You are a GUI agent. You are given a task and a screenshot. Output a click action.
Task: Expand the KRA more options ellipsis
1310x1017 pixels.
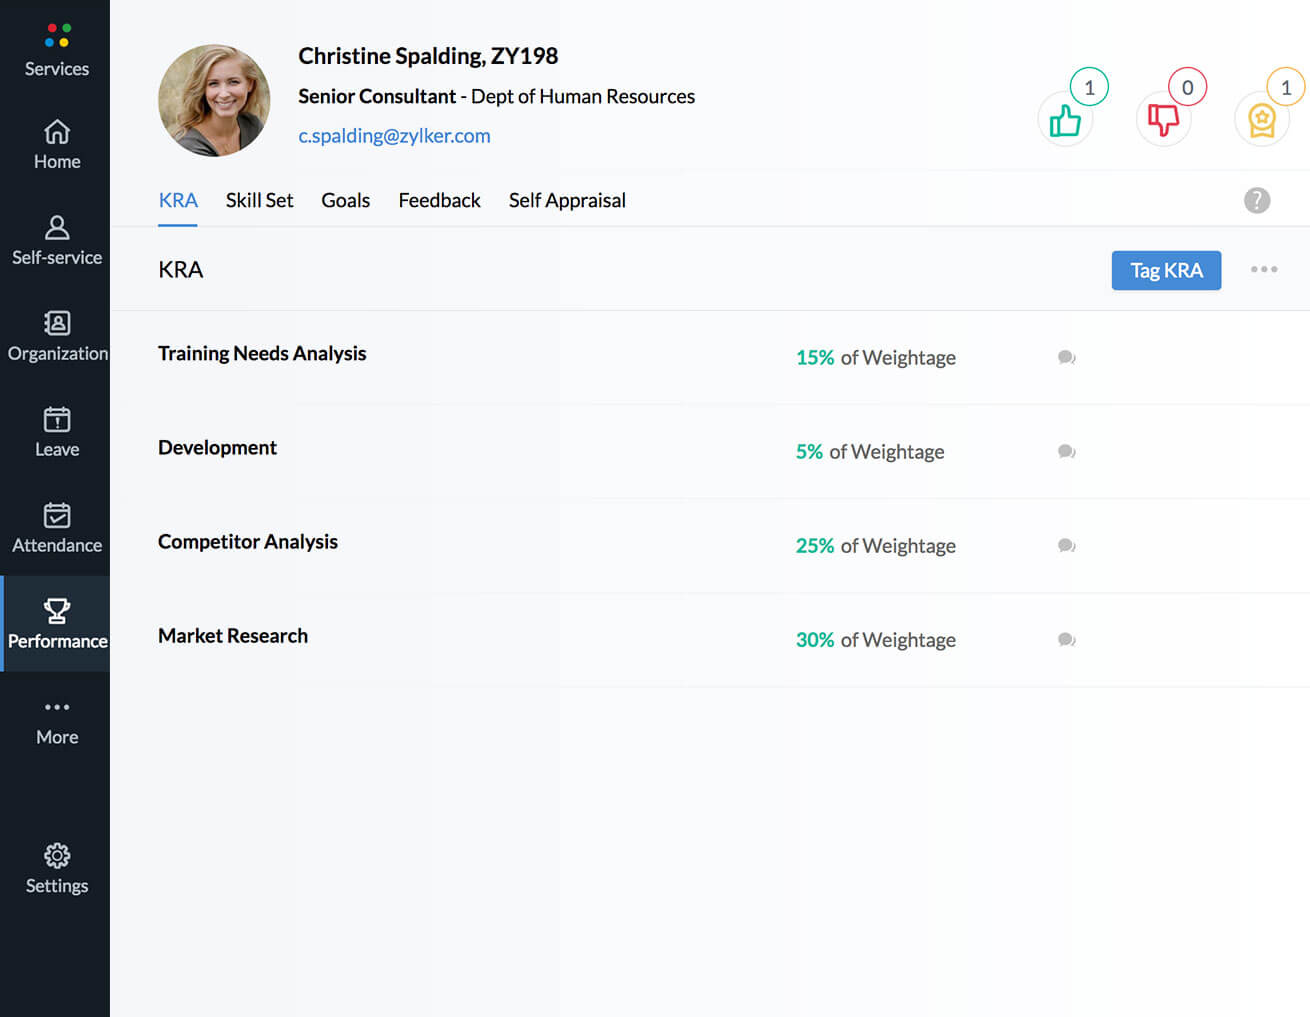[1264, 269]
